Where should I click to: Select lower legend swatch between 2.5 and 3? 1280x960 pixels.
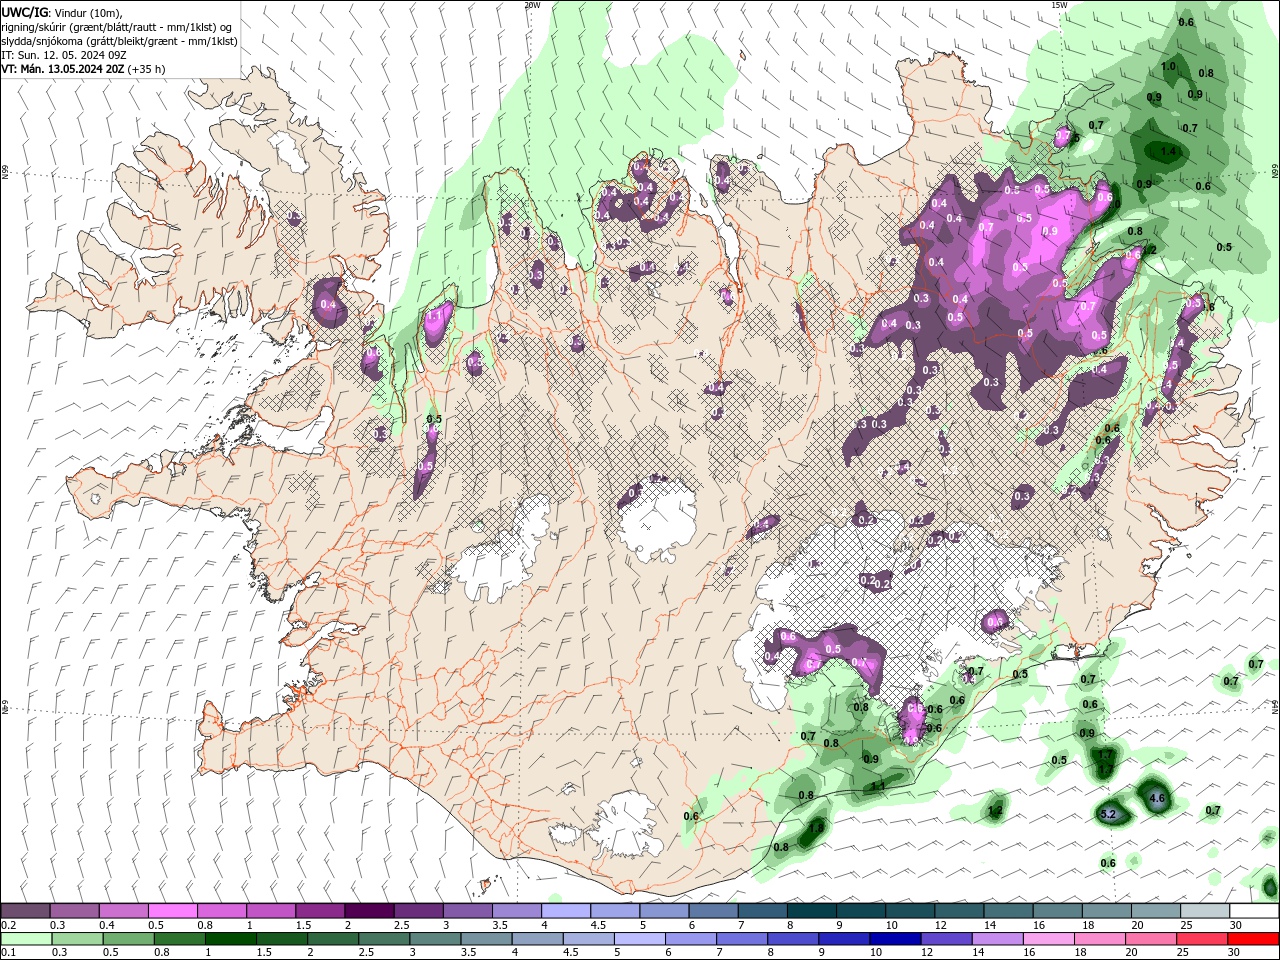(384, 939)
